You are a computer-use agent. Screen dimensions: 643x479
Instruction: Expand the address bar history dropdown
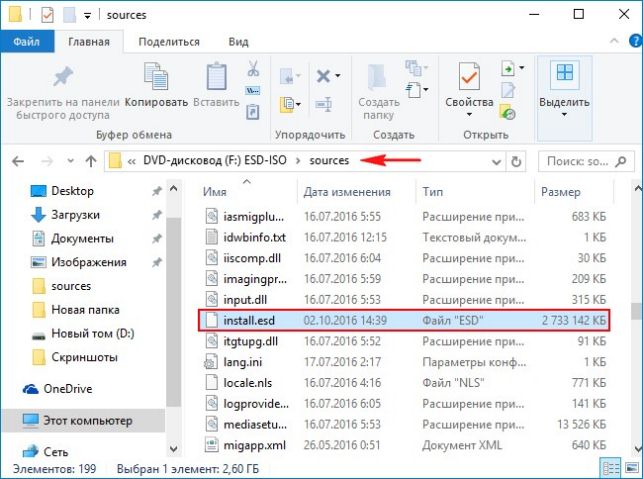(x=497, y=162)
